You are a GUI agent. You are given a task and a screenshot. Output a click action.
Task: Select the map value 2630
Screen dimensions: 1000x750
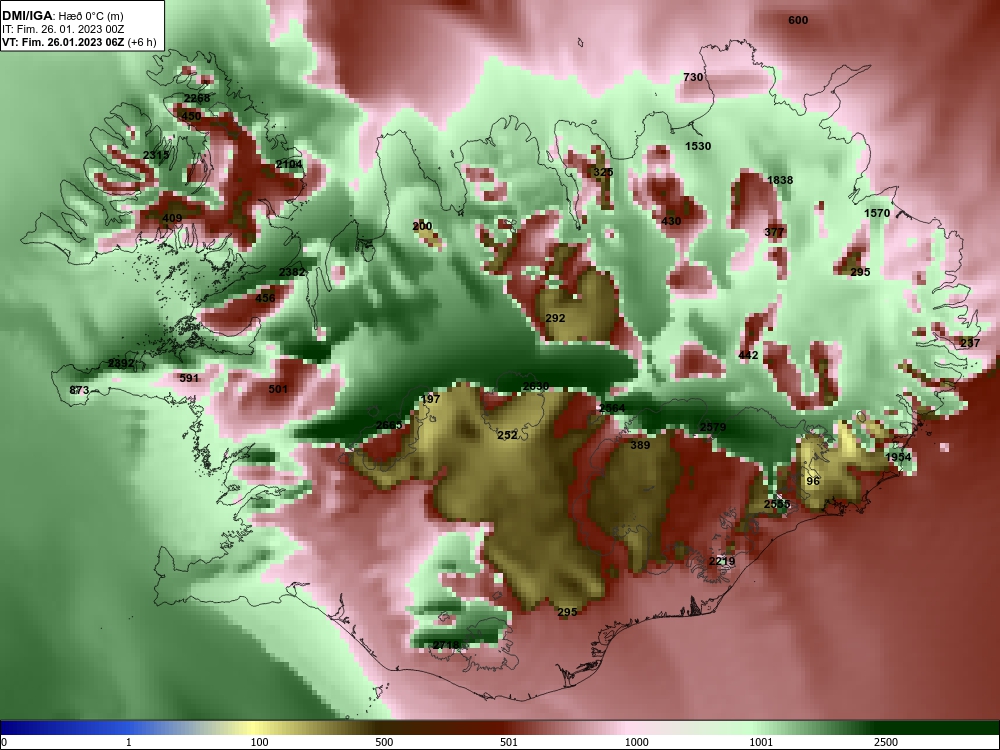coord(535,386)
